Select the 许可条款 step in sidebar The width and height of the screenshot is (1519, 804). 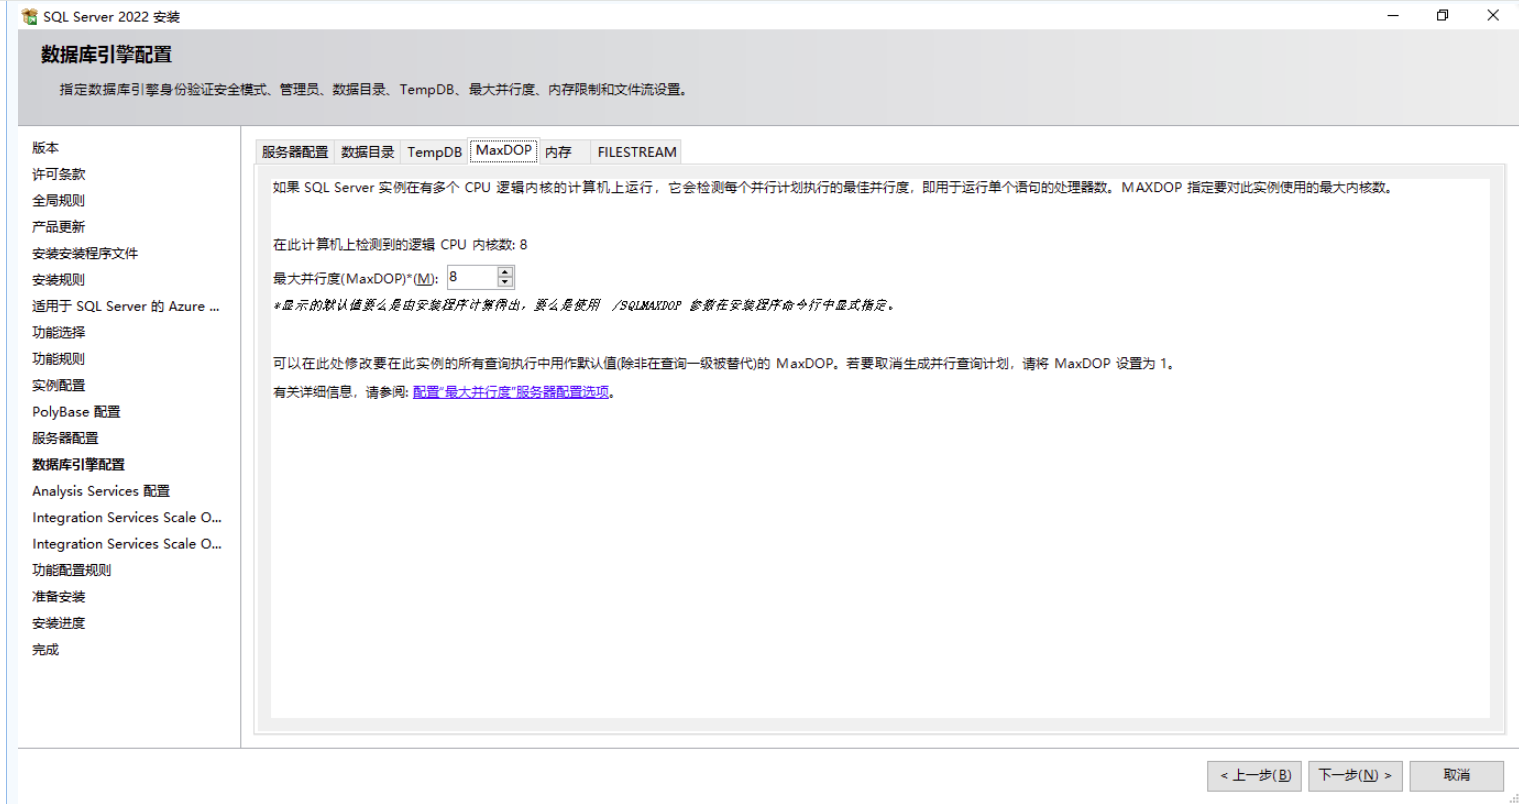(59, 174)
